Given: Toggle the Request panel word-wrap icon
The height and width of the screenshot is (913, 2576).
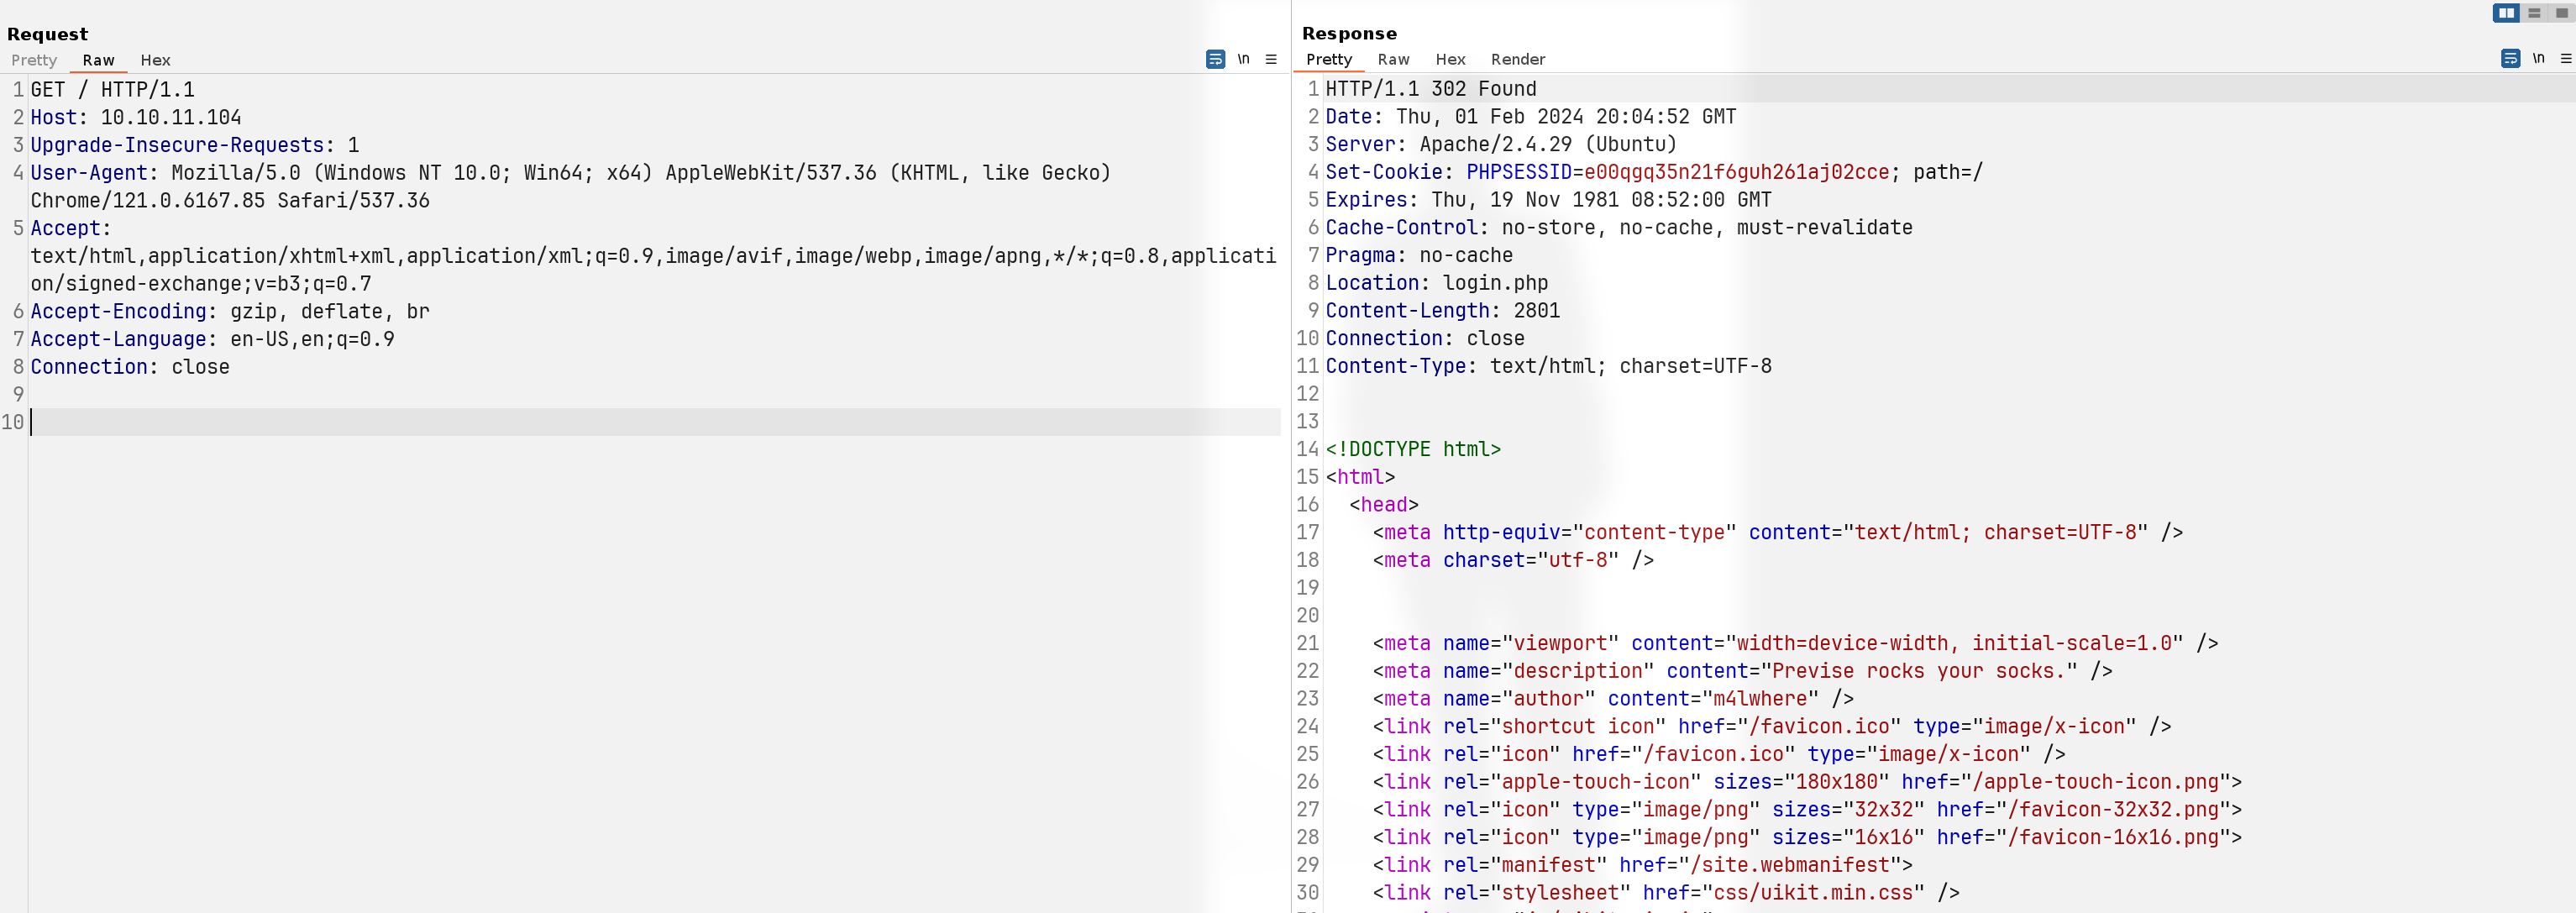Looking at the screenshot, I should click(1215, 60).
